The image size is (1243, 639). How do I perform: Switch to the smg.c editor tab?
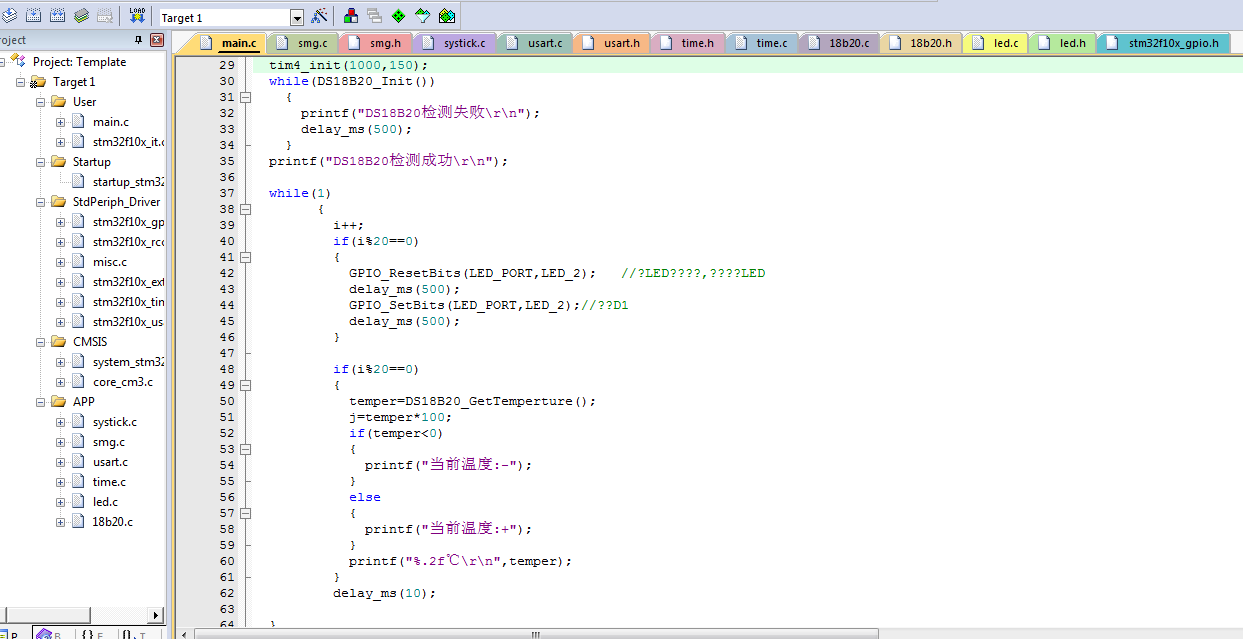pyautogui.click(x=303, y=43)
